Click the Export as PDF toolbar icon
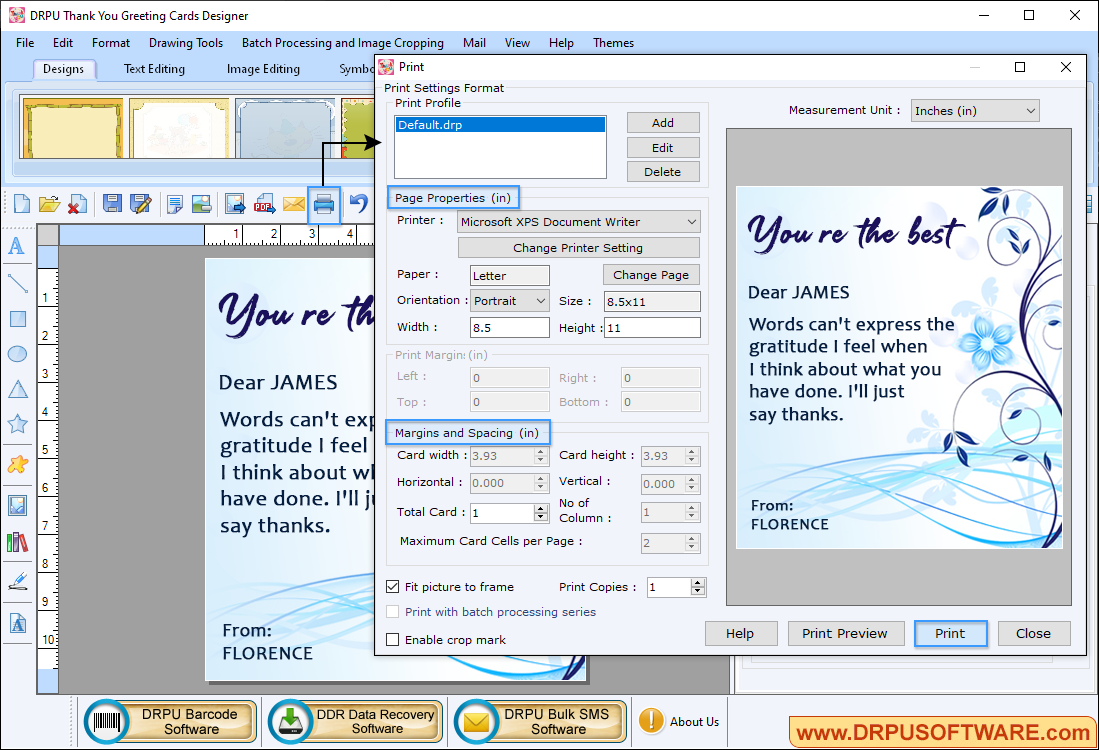The image size is (1099, 750). tap(264, 204)
